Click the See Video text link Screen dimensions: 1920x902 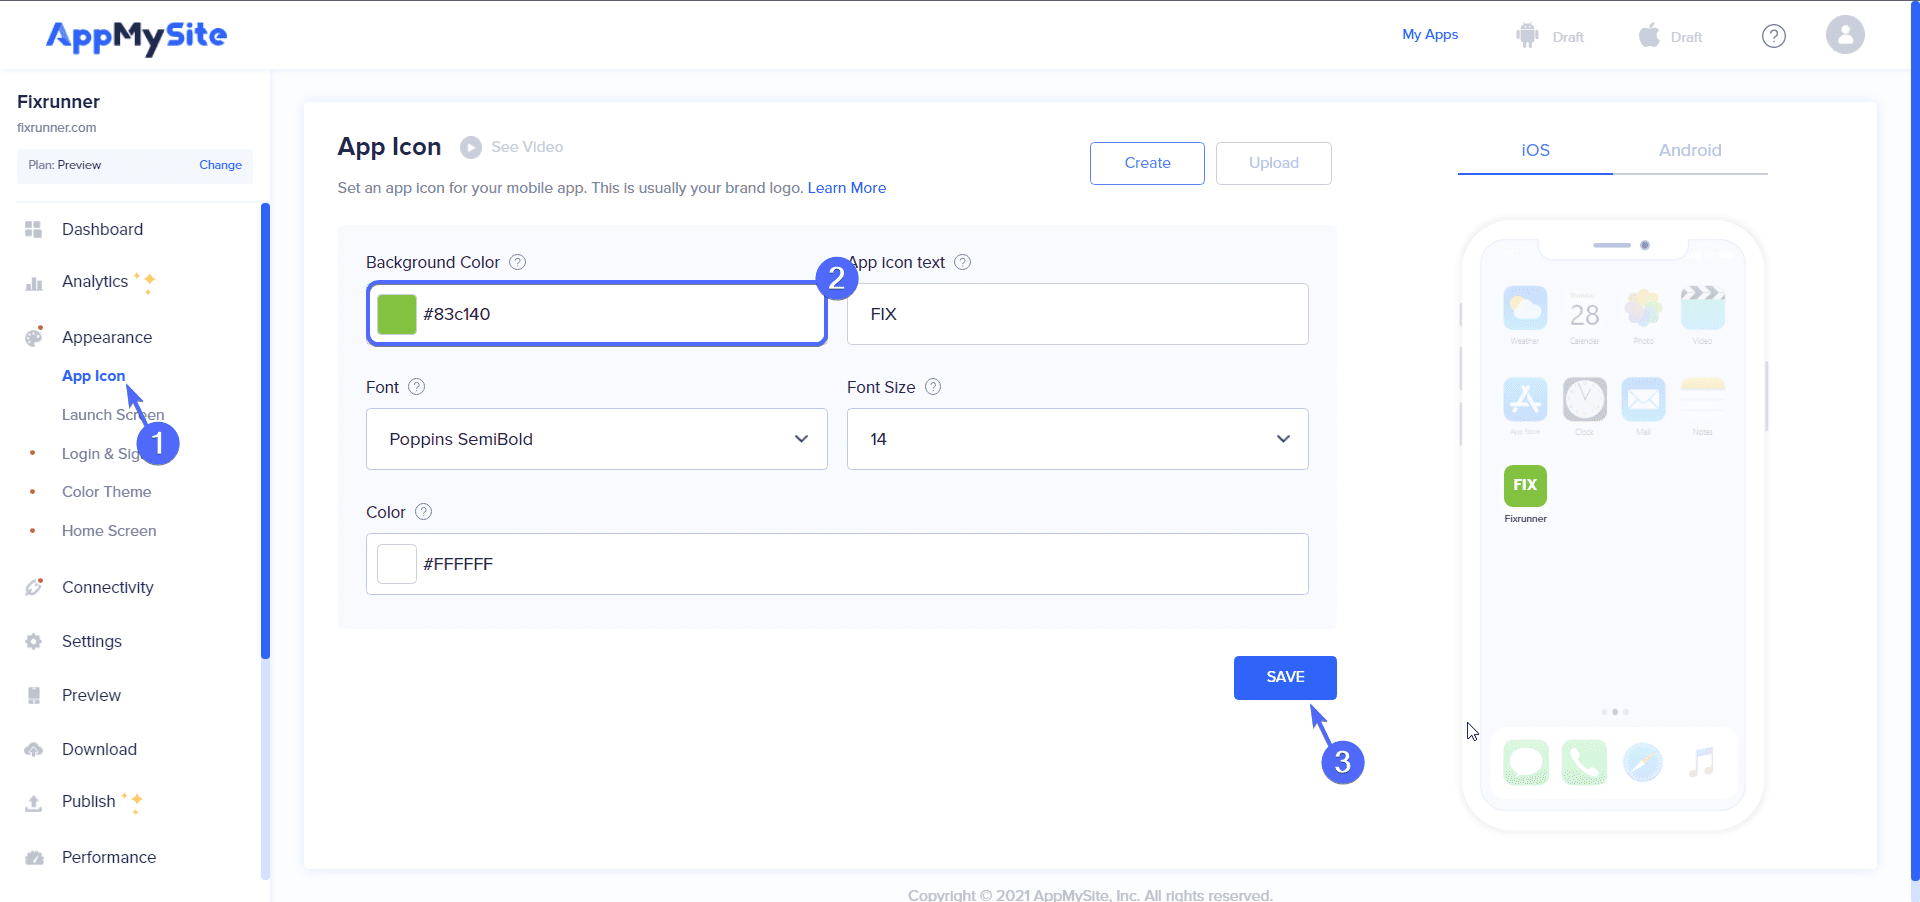[527, 147]
